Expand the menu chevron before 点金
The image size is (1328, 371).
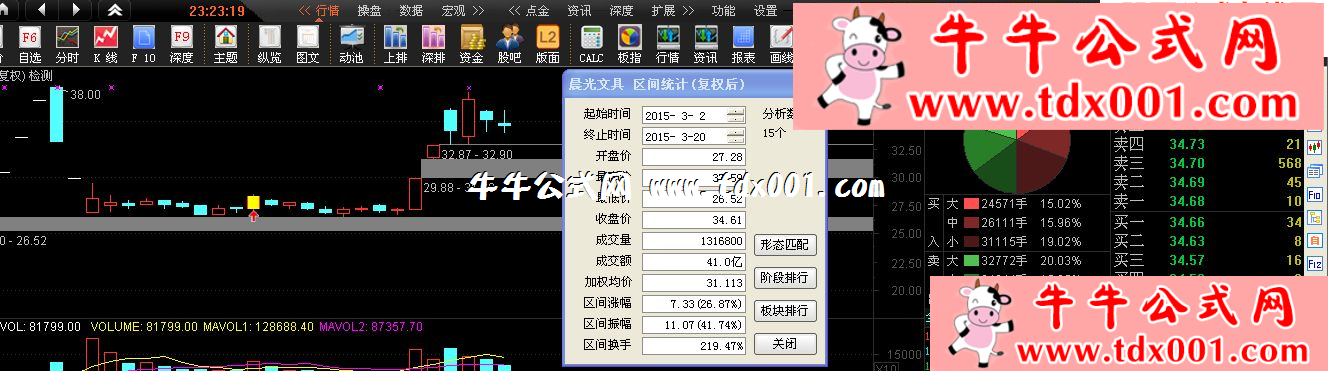click(514, 11)
